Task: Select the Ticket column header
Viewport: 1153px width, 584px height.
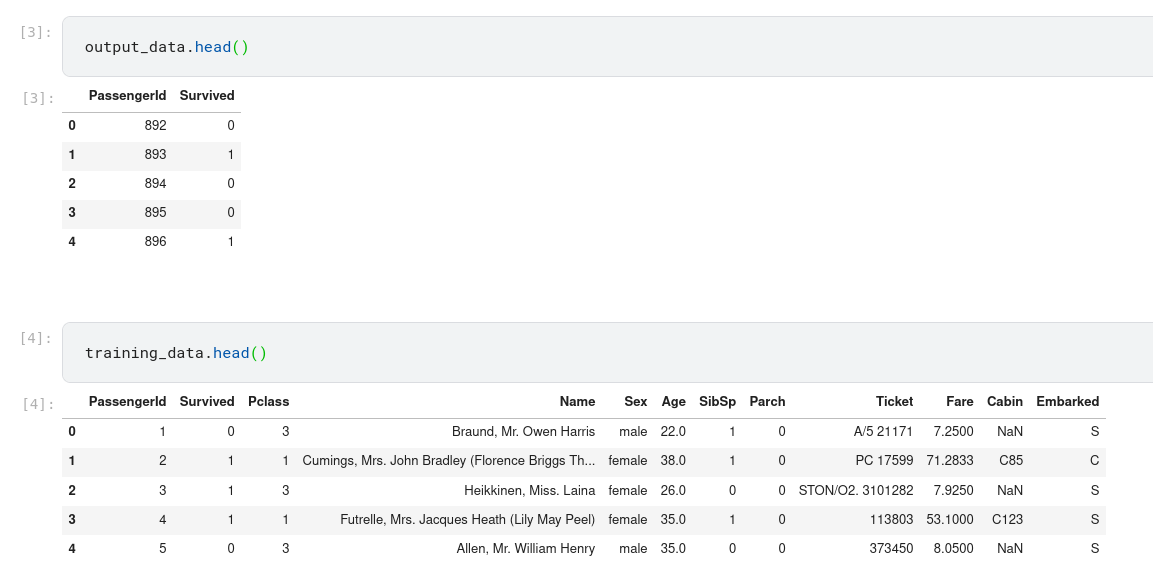Action: [x=894, y=401]
